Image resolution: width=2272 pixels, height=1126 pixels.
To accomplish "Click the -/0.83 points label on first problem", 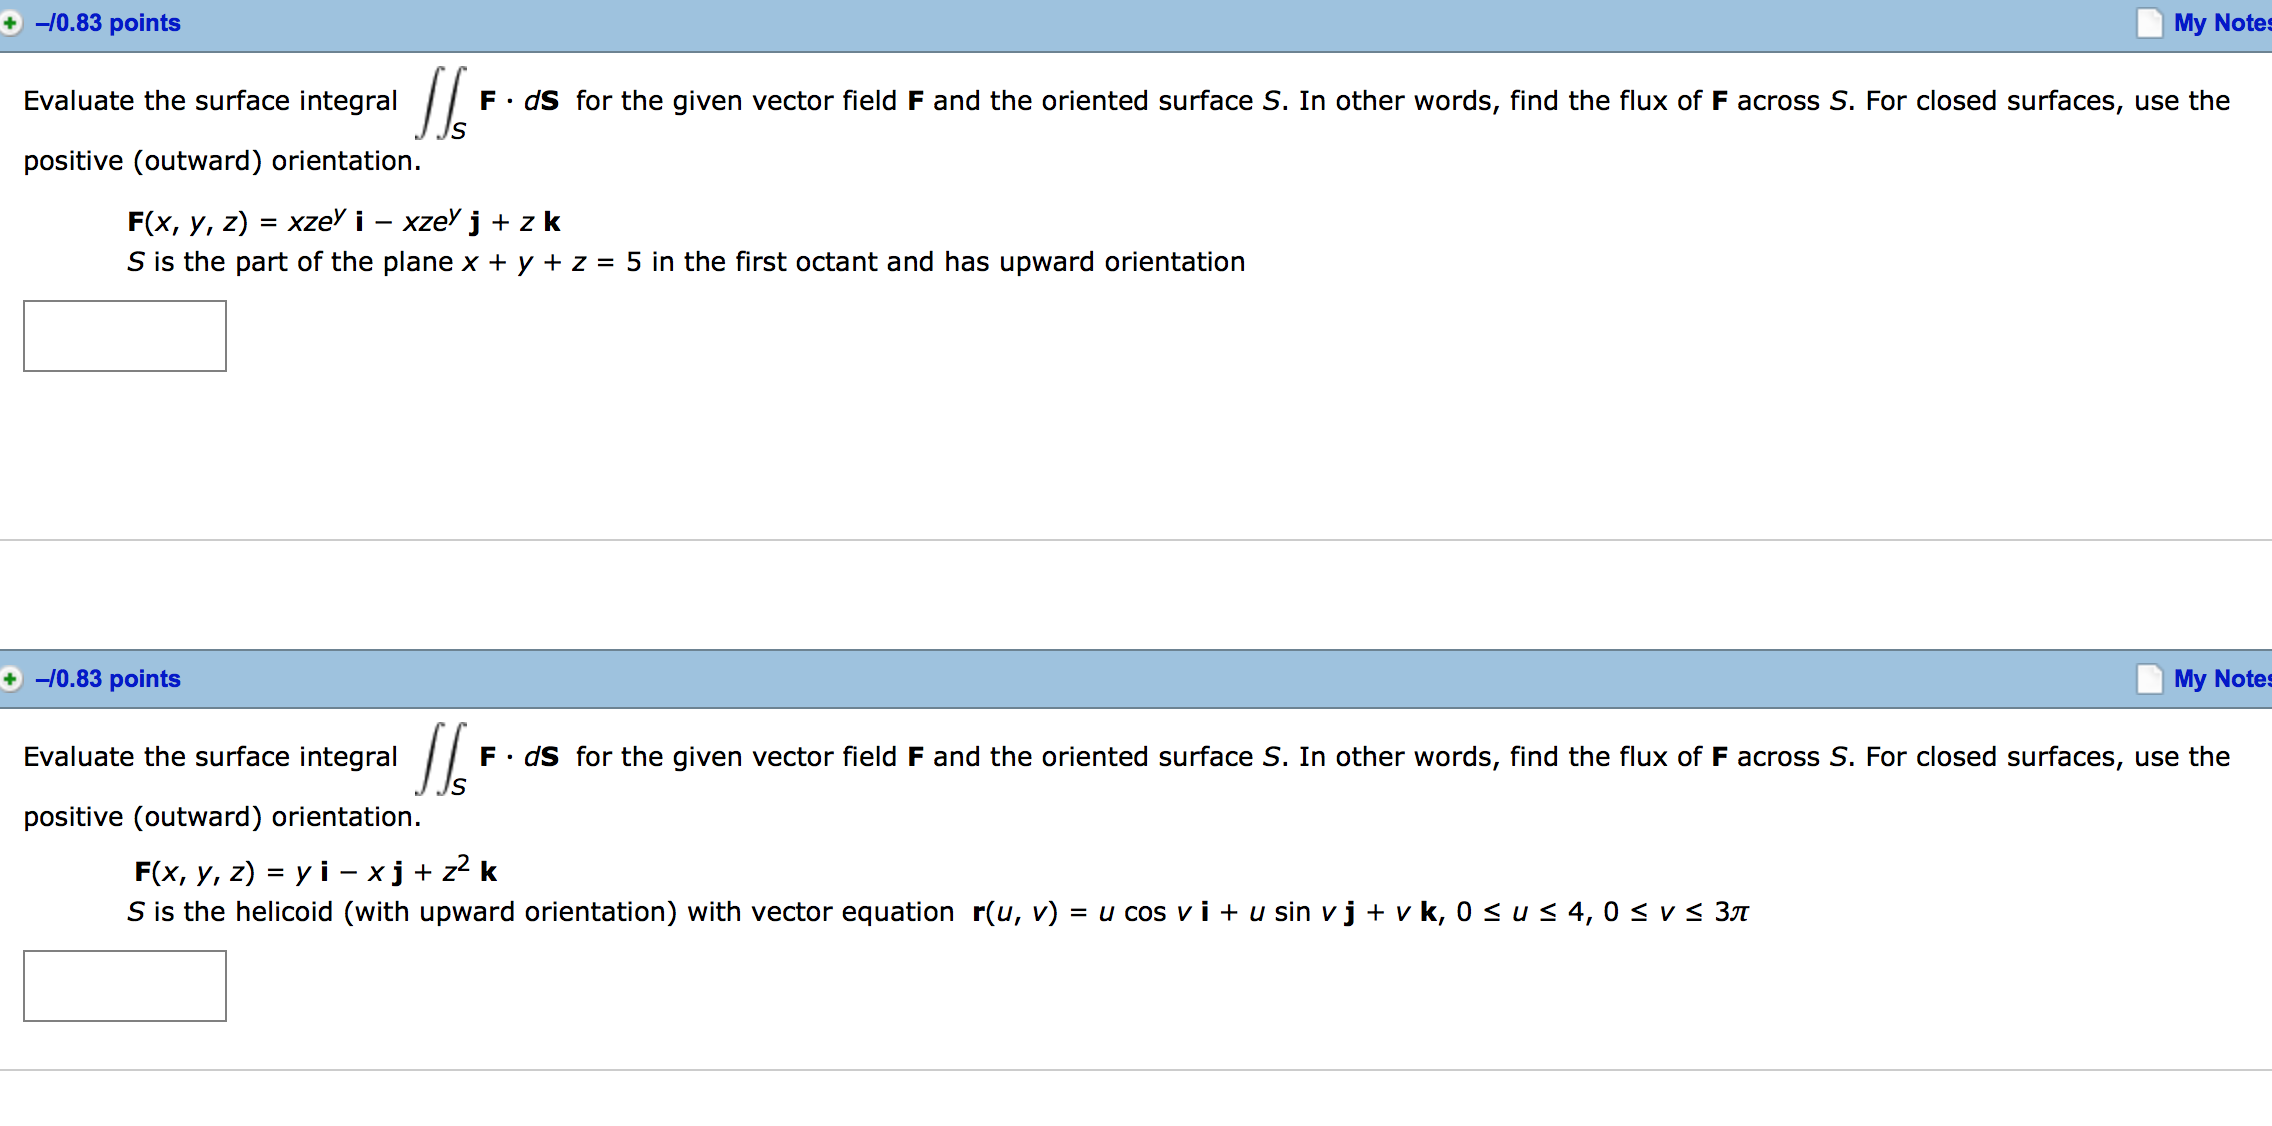I will [107, 22].
